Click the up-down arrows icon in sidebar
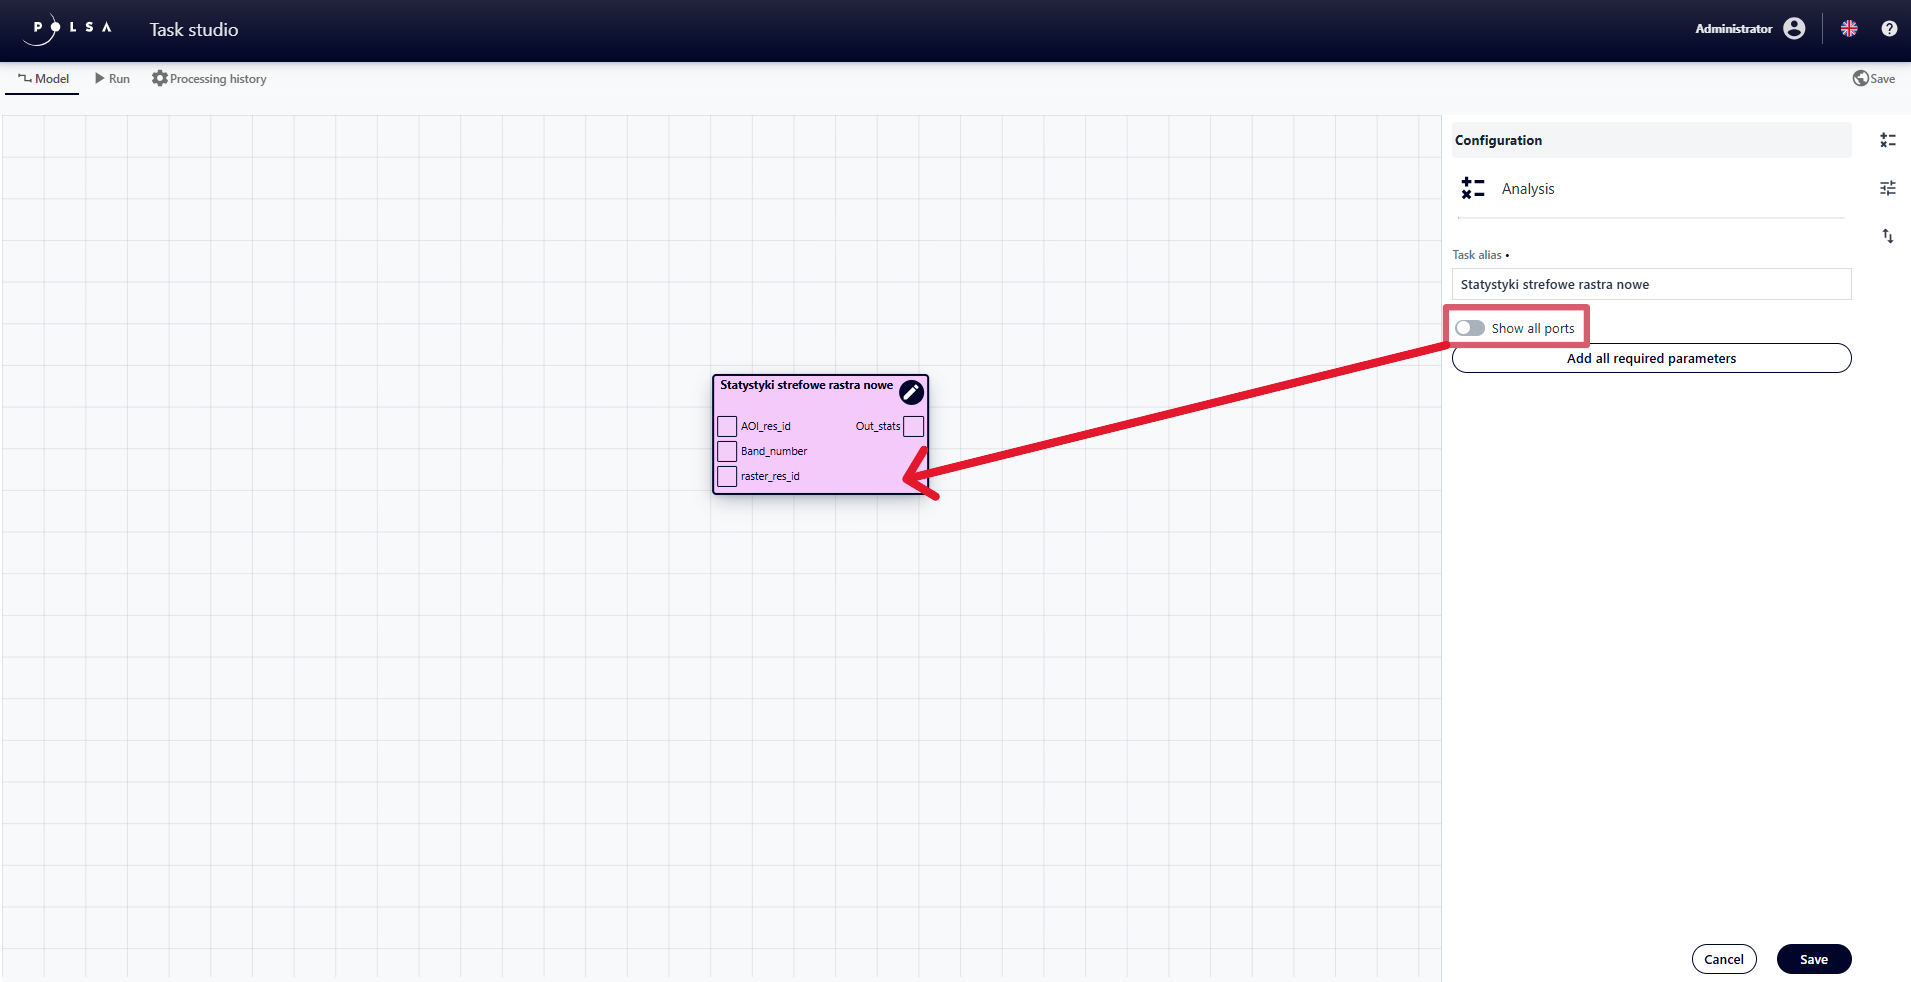 point(1887,236)
